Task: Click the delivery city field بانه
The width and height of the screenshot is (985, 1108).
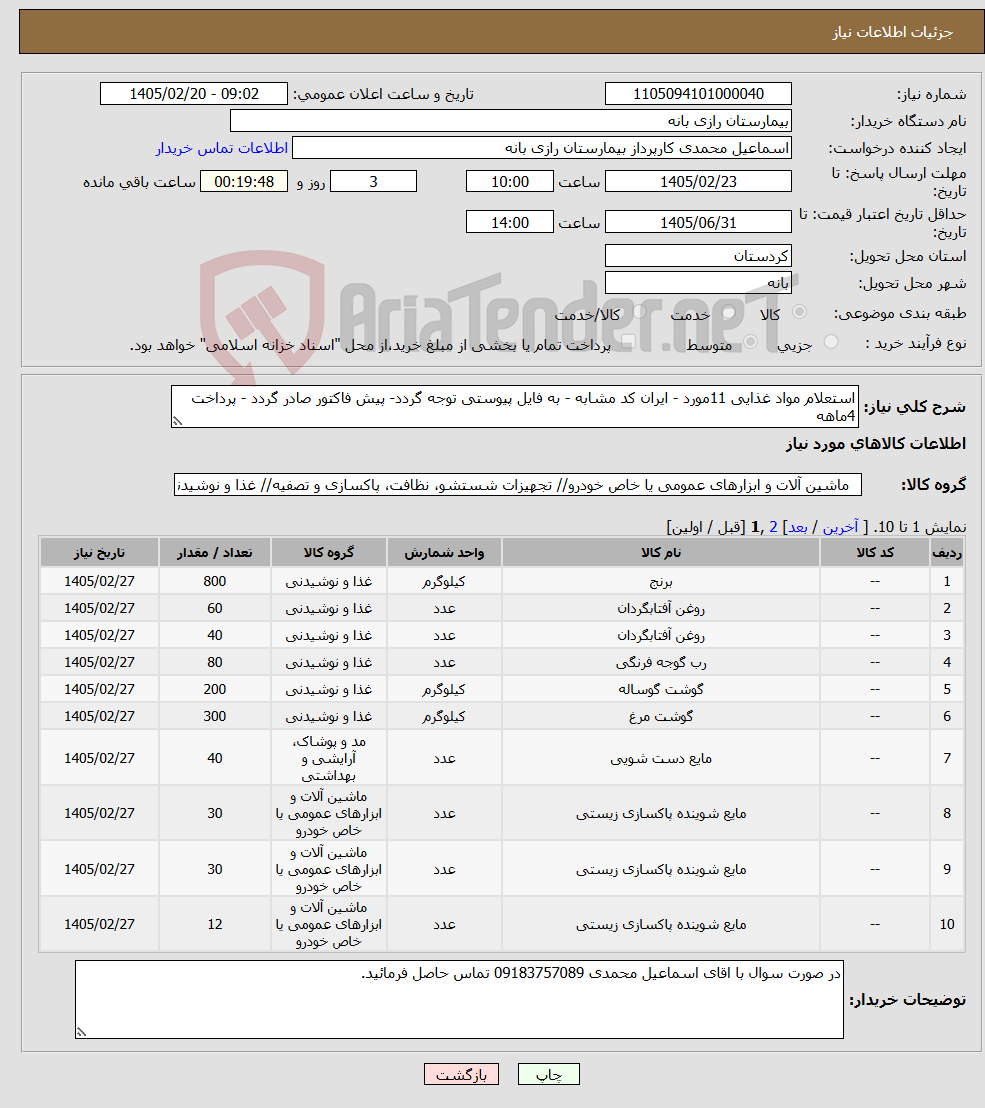Action: point(698,283)
